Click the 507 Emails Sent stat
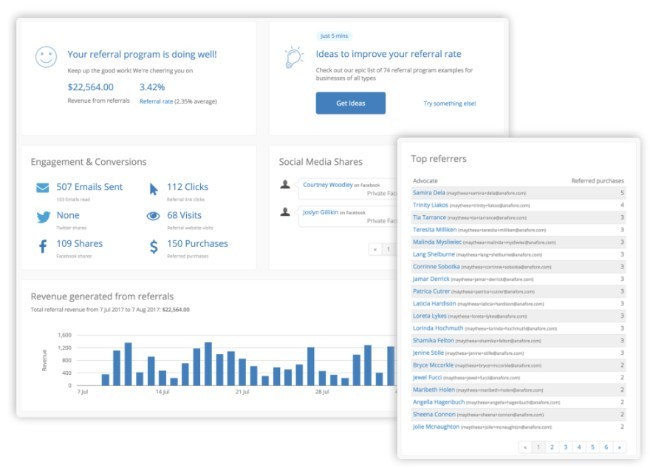The image size is (650, 468). pyautogui.click(x=90, y=187)
